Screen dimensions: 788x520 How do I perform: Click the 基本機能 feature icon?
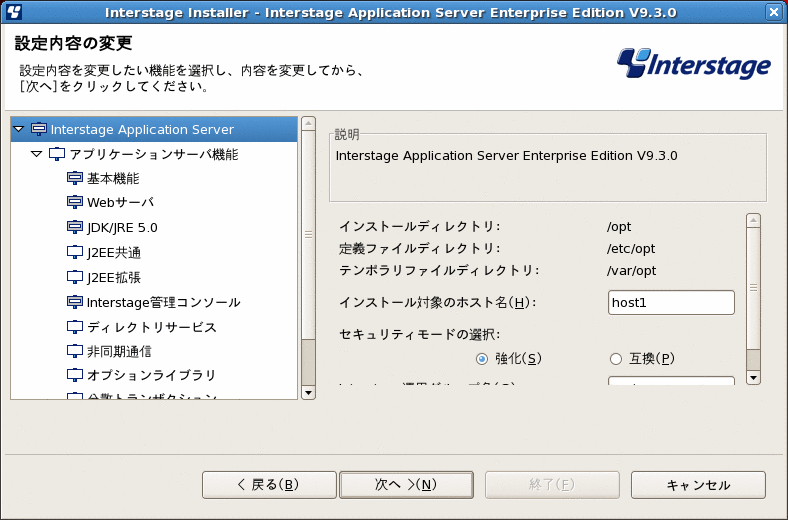[x=75, y=178]
